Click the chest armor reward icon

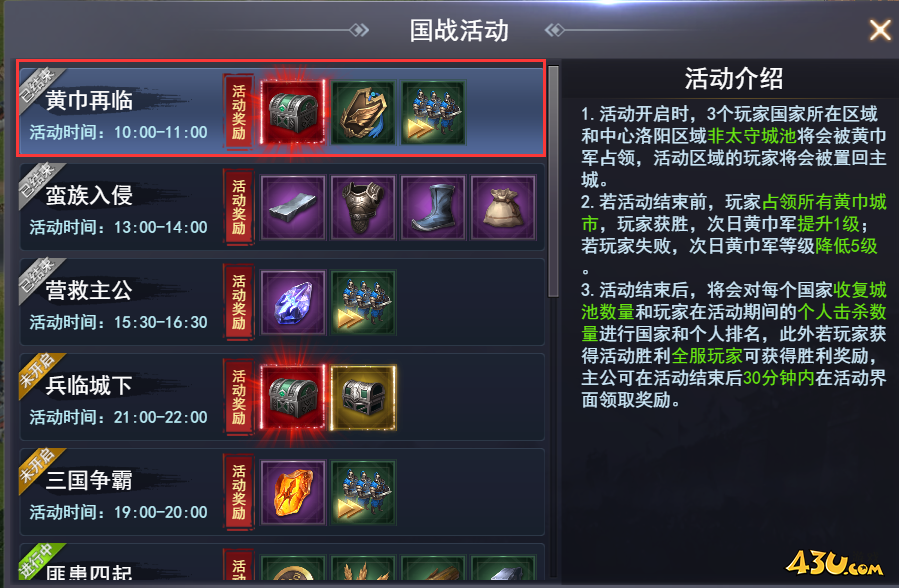tap(363, 207)
